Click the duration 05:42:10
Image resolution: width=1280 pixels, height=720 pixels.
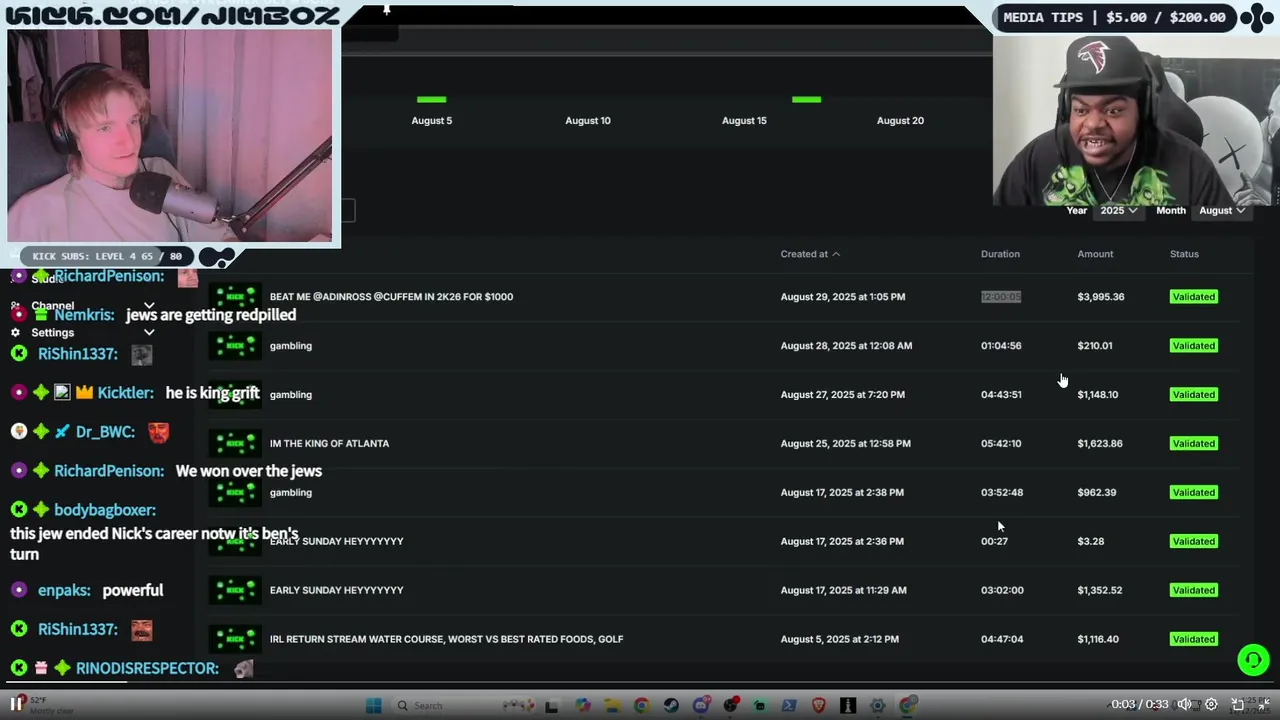[1001, 443]
